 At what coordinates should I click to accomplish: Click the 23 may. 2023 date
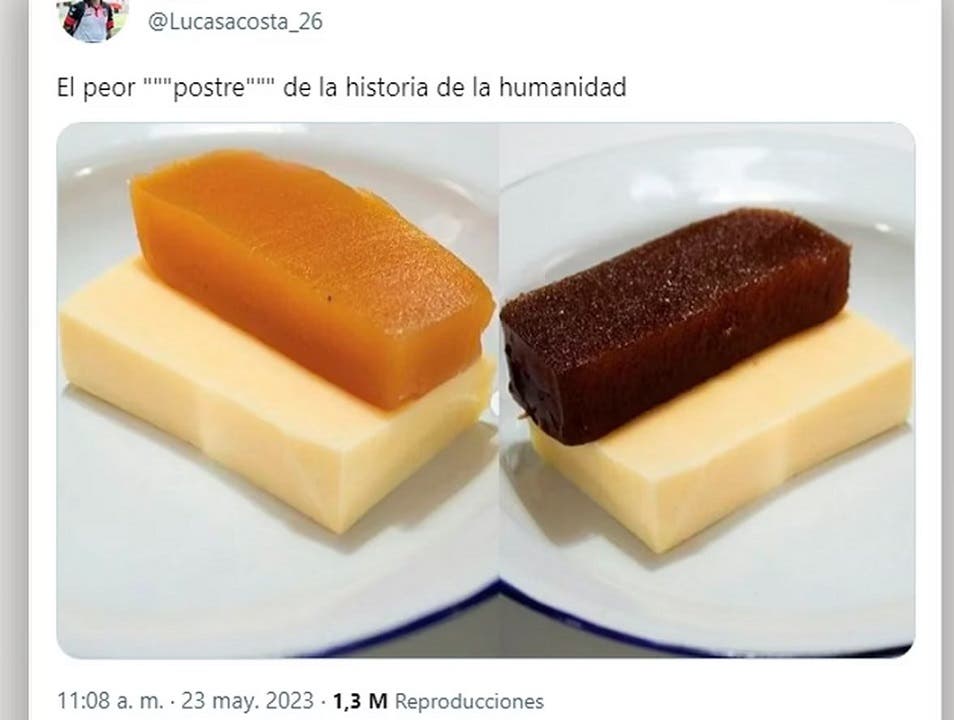pyautogui.click(x=248, y=701)
